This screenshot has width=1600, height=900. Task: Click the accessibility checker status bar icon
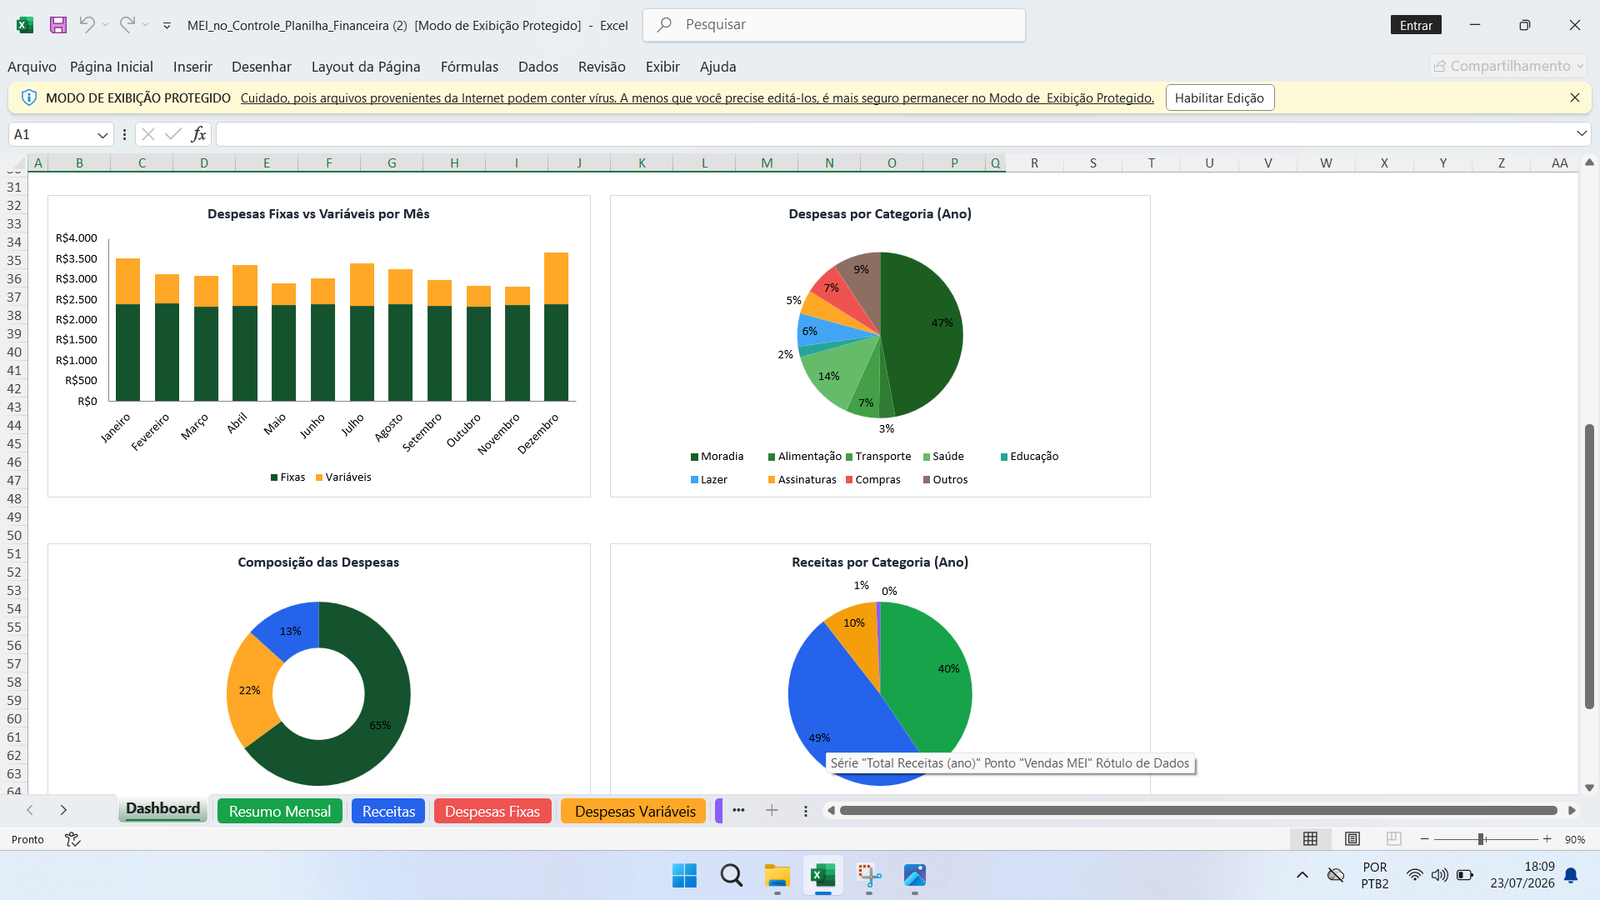(x=72, y=839)
